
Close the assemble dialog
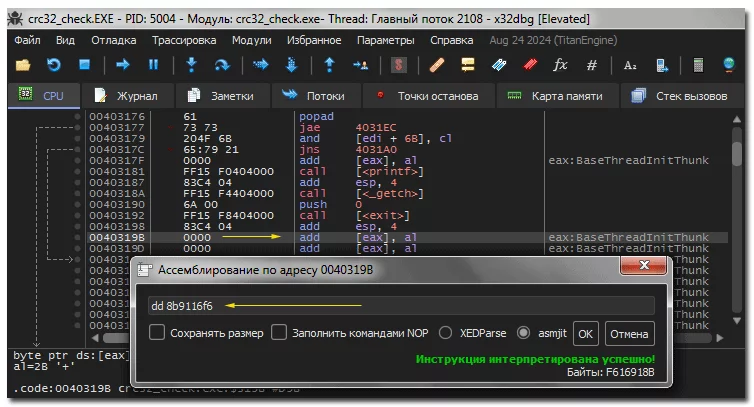tap(643, 265)
